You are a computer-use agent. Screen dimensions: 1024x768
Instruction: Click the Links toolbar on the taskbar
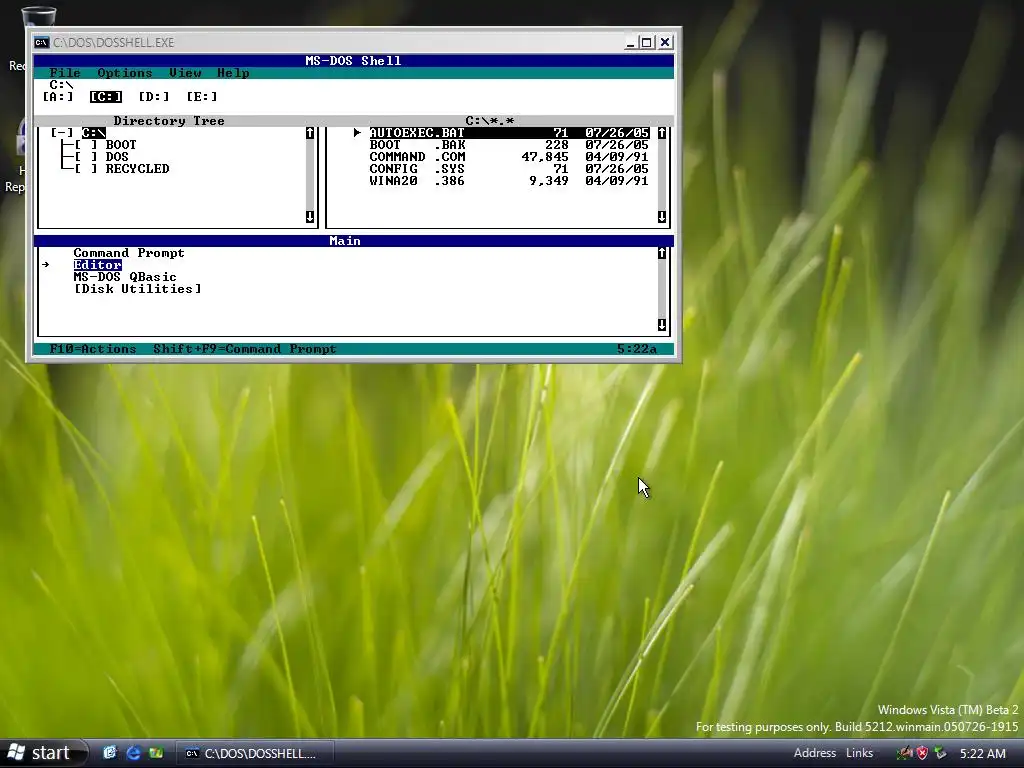pyautogui.click(x=859, y=753)
